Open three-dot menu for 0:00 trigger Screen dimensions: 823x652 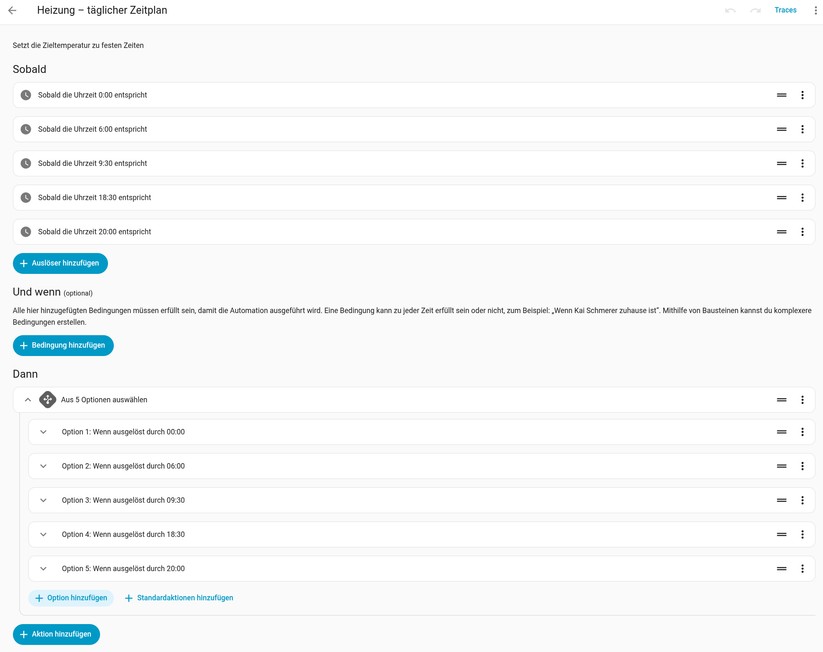click(802, 95)
